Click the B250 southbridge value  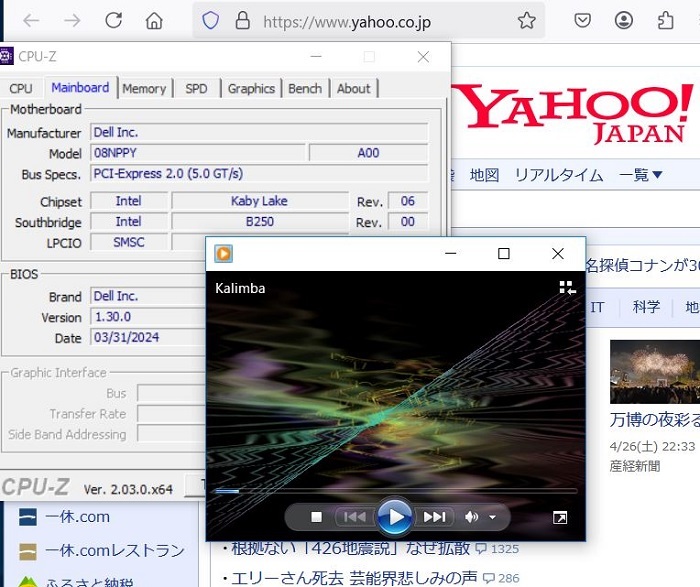click(x=259, y=221)
